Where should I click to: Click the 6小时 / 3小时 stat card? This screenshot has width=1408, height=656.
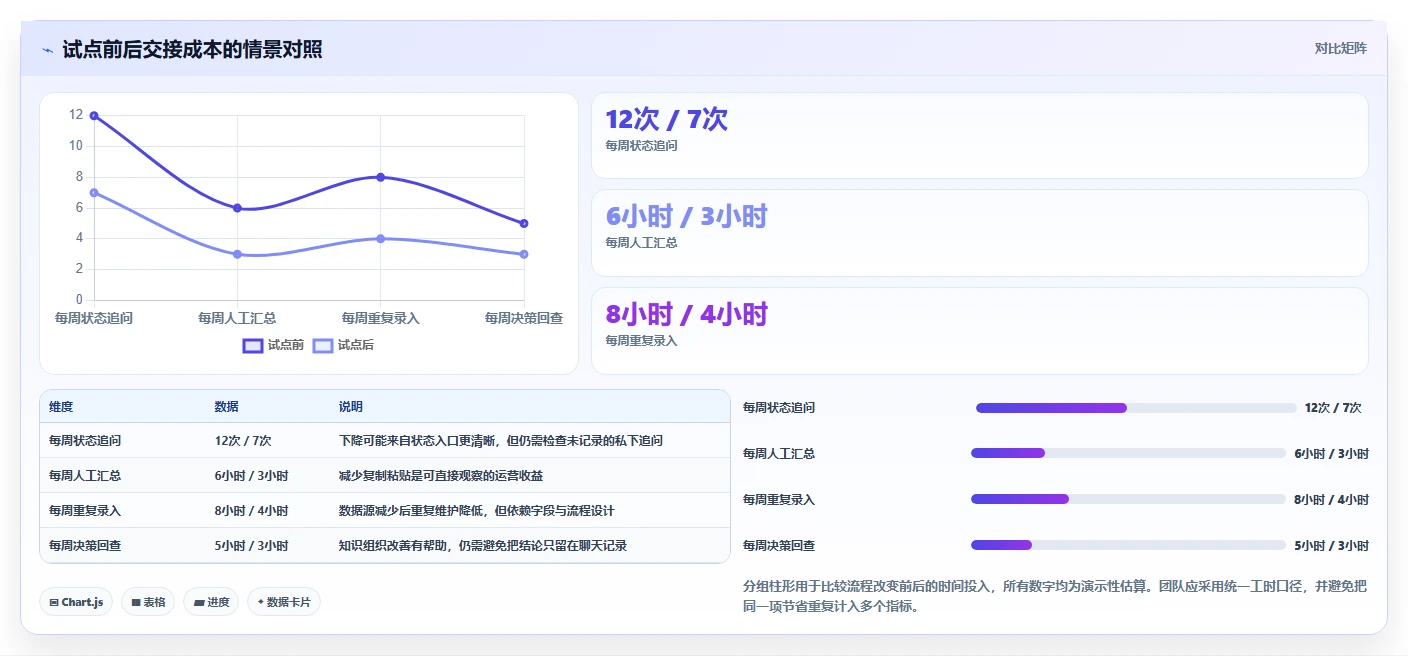tap(980, 233)
